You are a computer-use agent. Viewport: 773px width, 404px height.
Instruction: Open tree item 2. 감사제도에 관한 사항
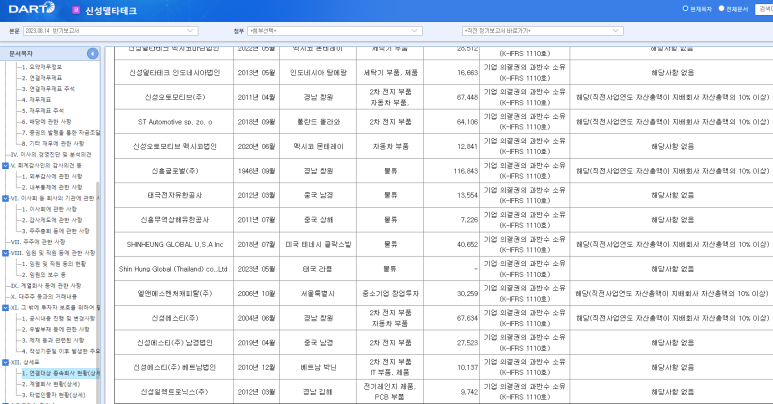52,220
